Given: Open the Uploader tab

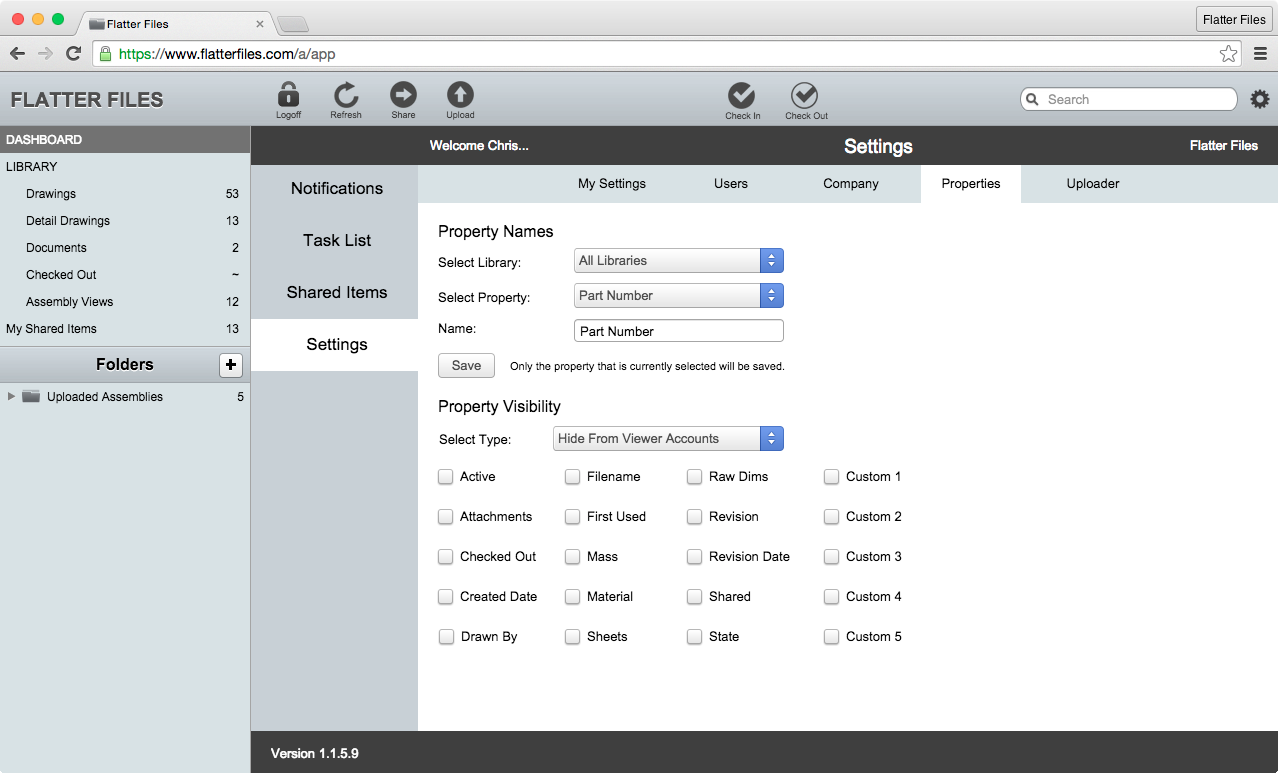Looking at the screenshot, I should pos(1093,184).
